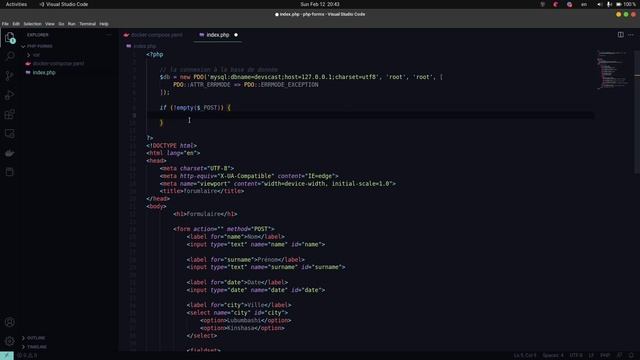Click the Visual Studio Code app menu in the top bar

64,4
